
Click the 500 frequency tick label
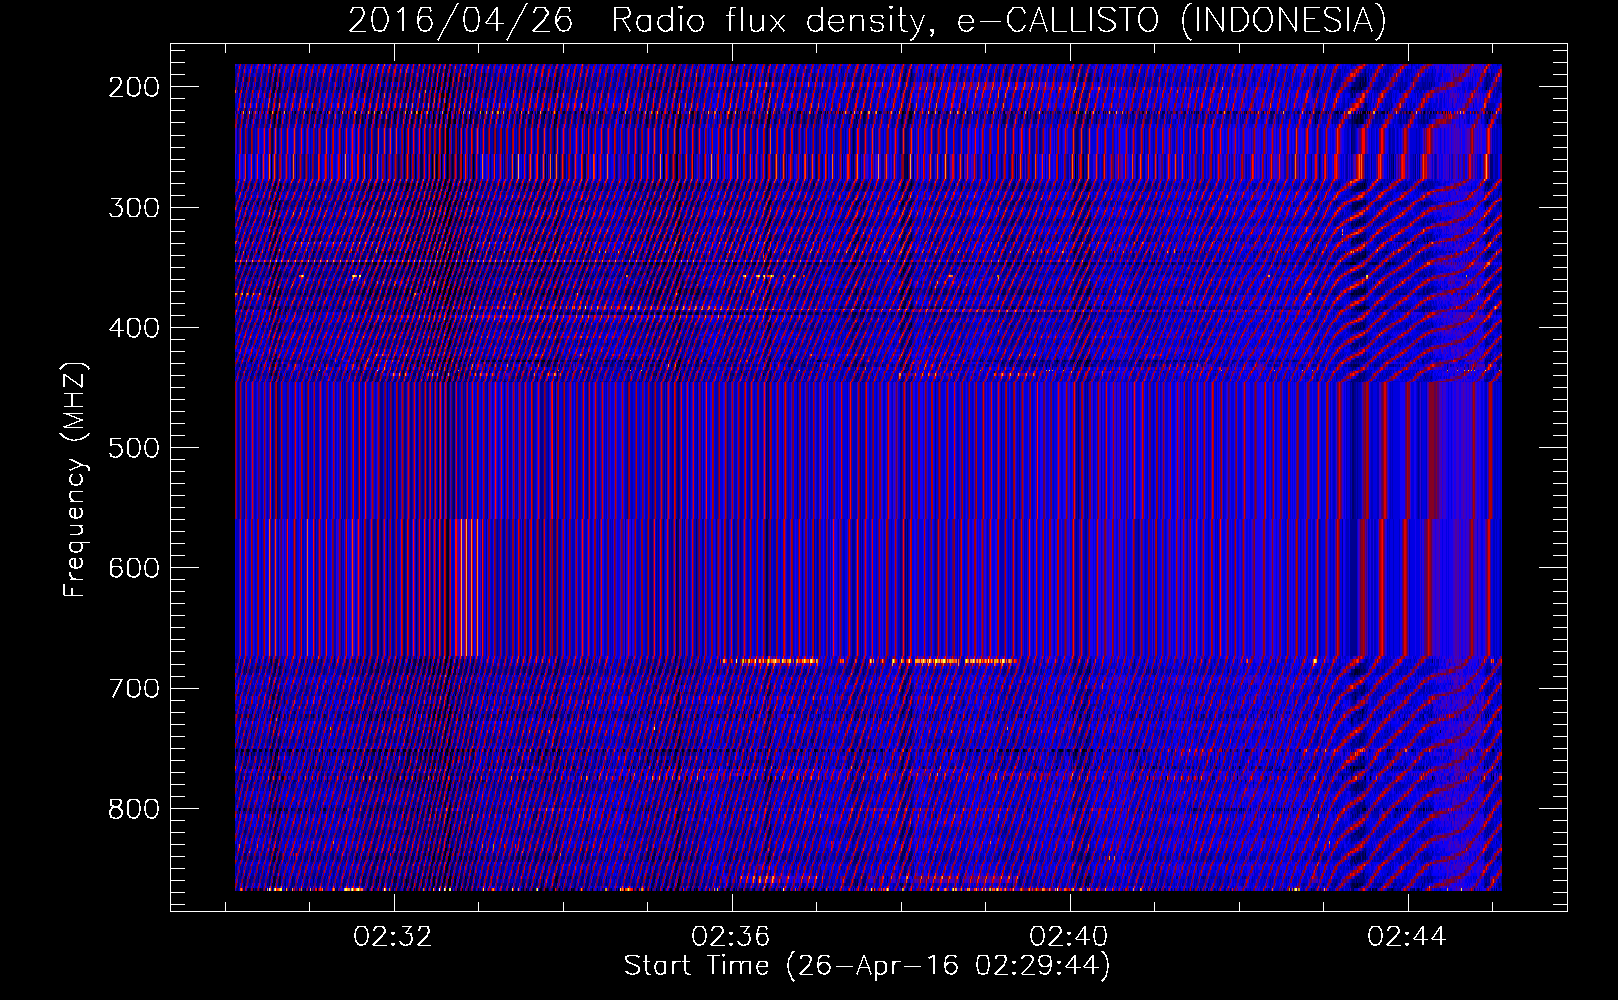pyautogui.click(x=134, y=448)
